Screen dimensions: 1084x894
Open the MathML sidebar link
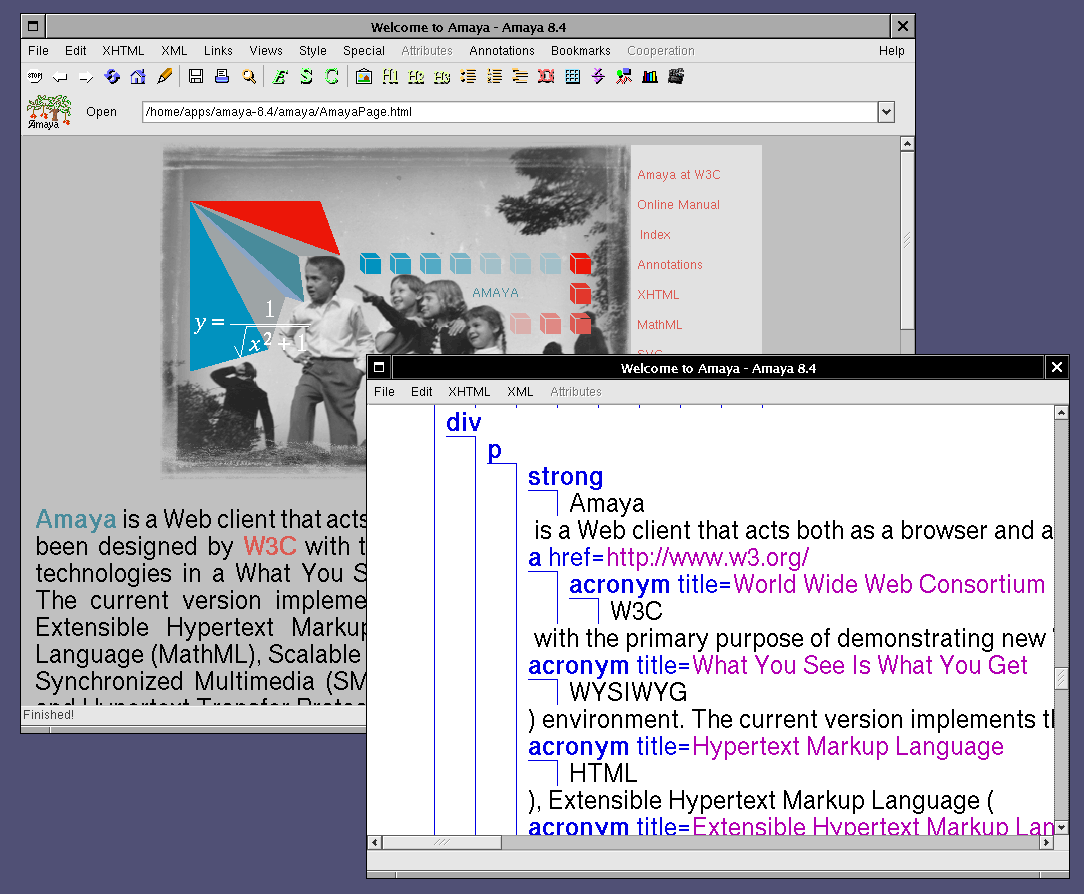(x=659, y=325)
